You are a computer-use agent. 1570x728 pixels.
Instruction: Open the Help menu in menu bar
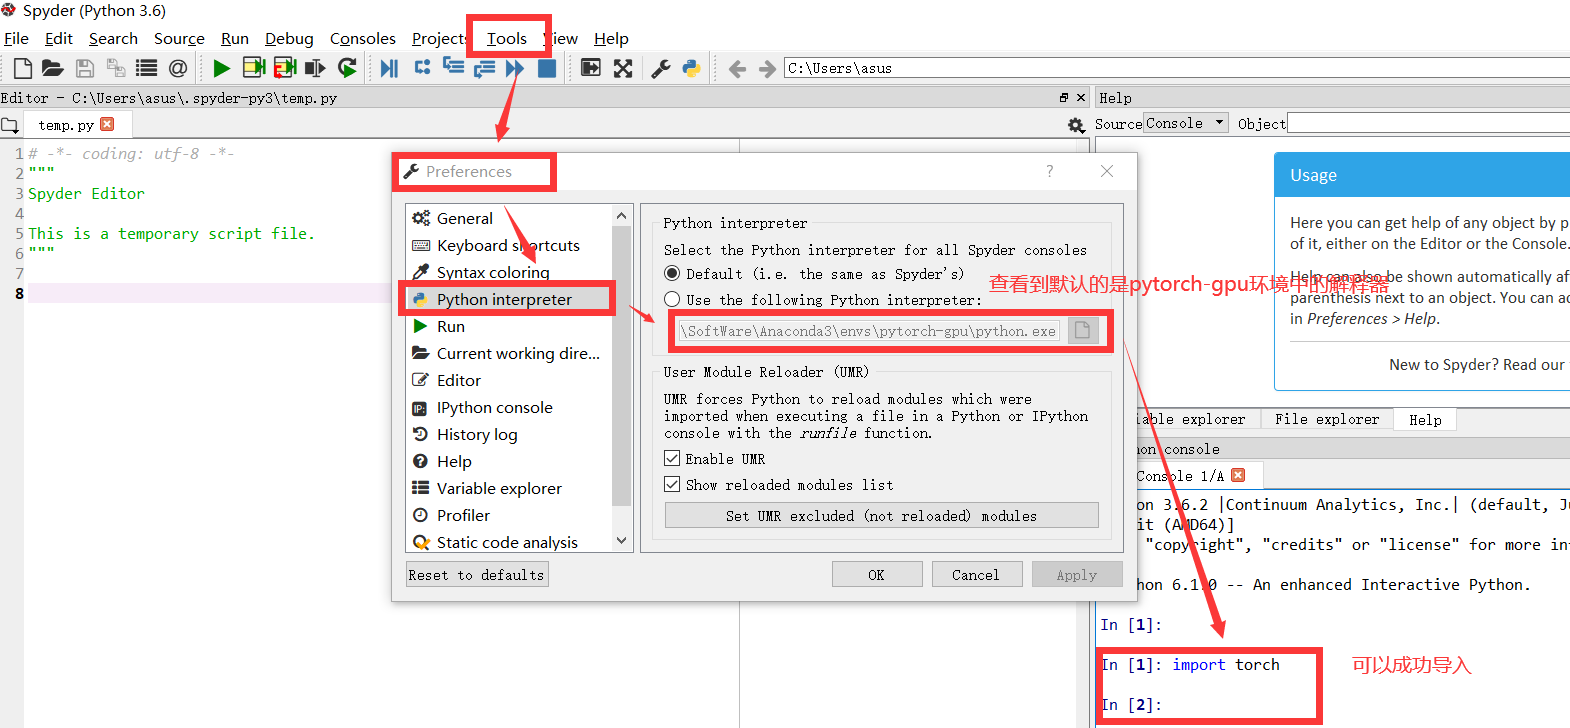point(611,38)
